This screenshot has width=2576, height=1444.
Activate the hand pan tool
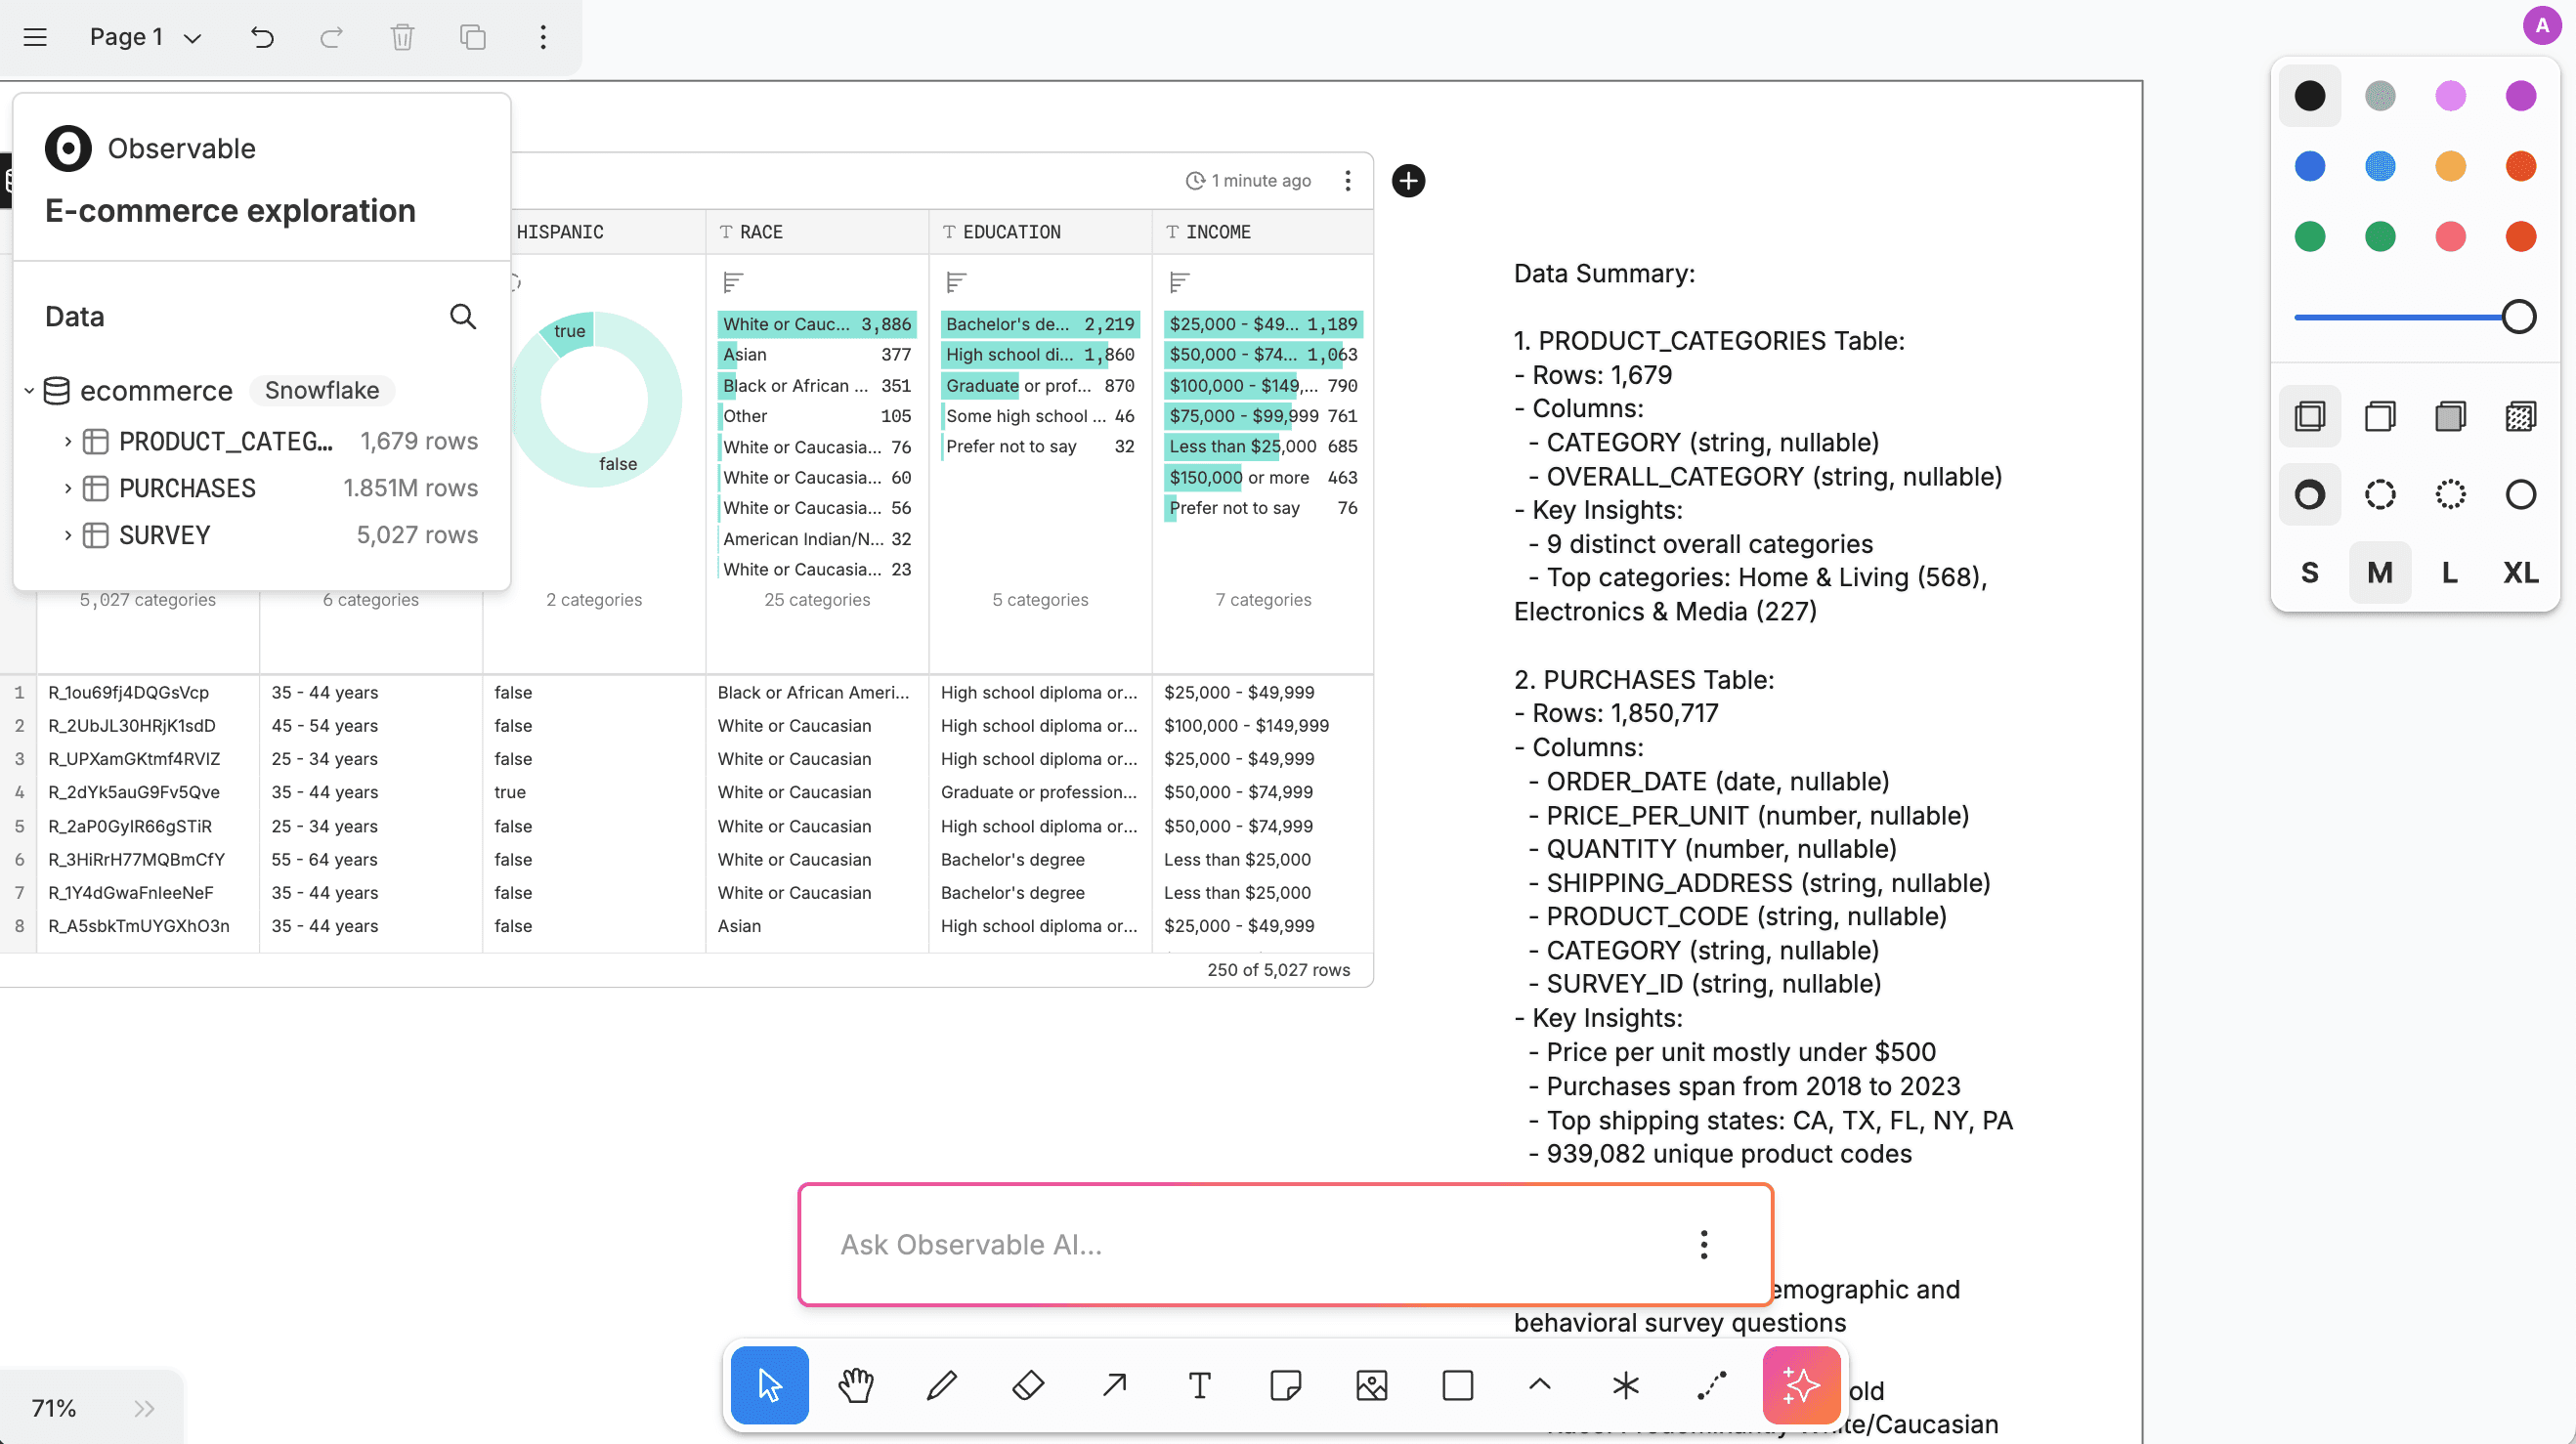tap(855, 1385)
